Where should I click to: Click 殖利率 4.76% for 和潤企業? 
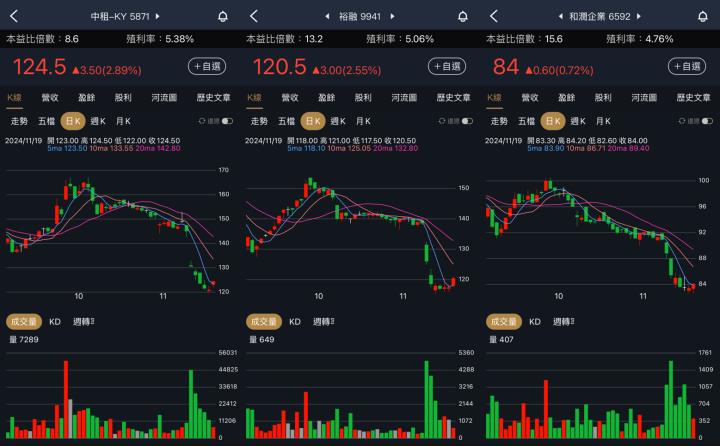640,39
